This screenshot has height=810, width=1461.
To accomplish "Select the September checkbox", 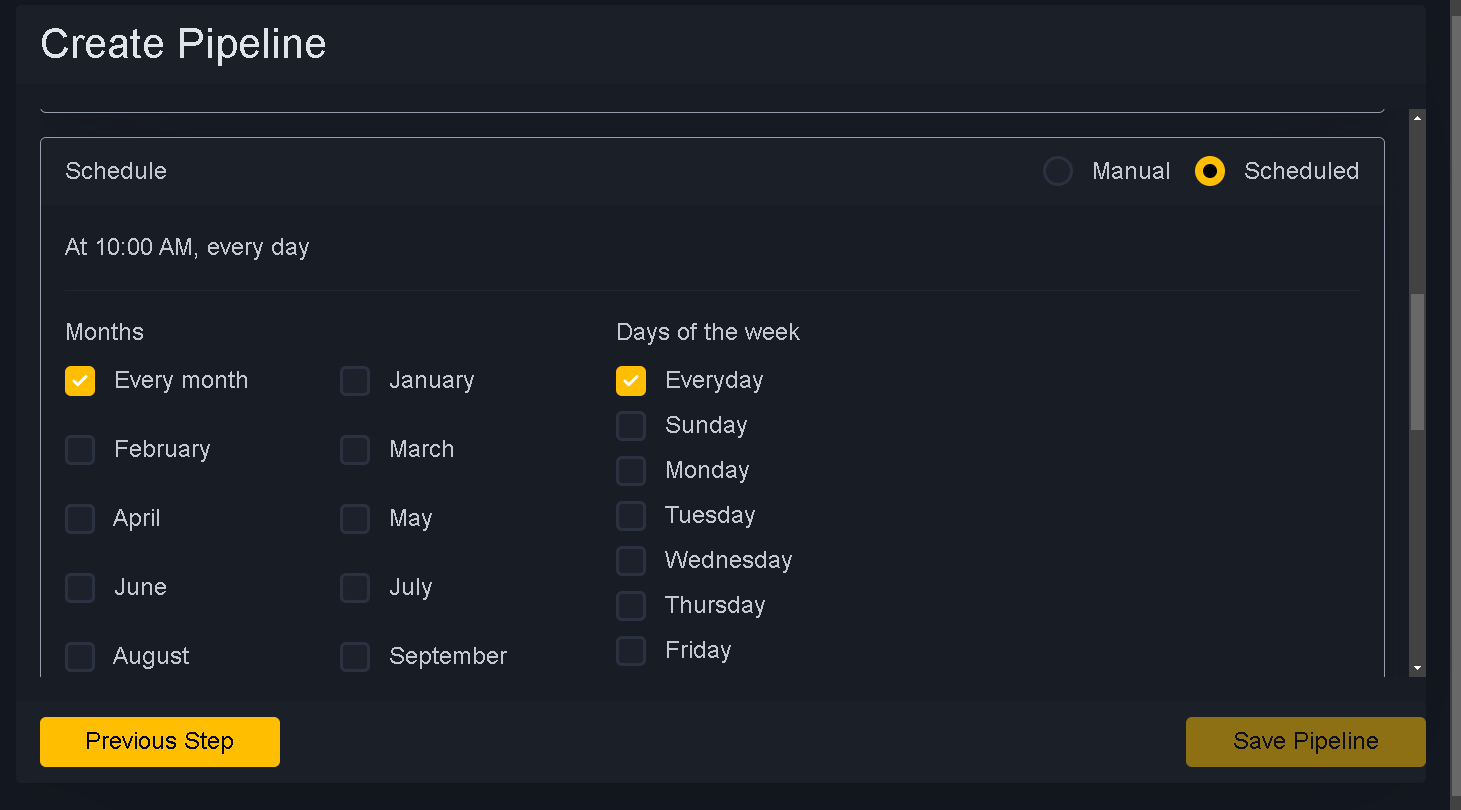I will pos(355,657).
